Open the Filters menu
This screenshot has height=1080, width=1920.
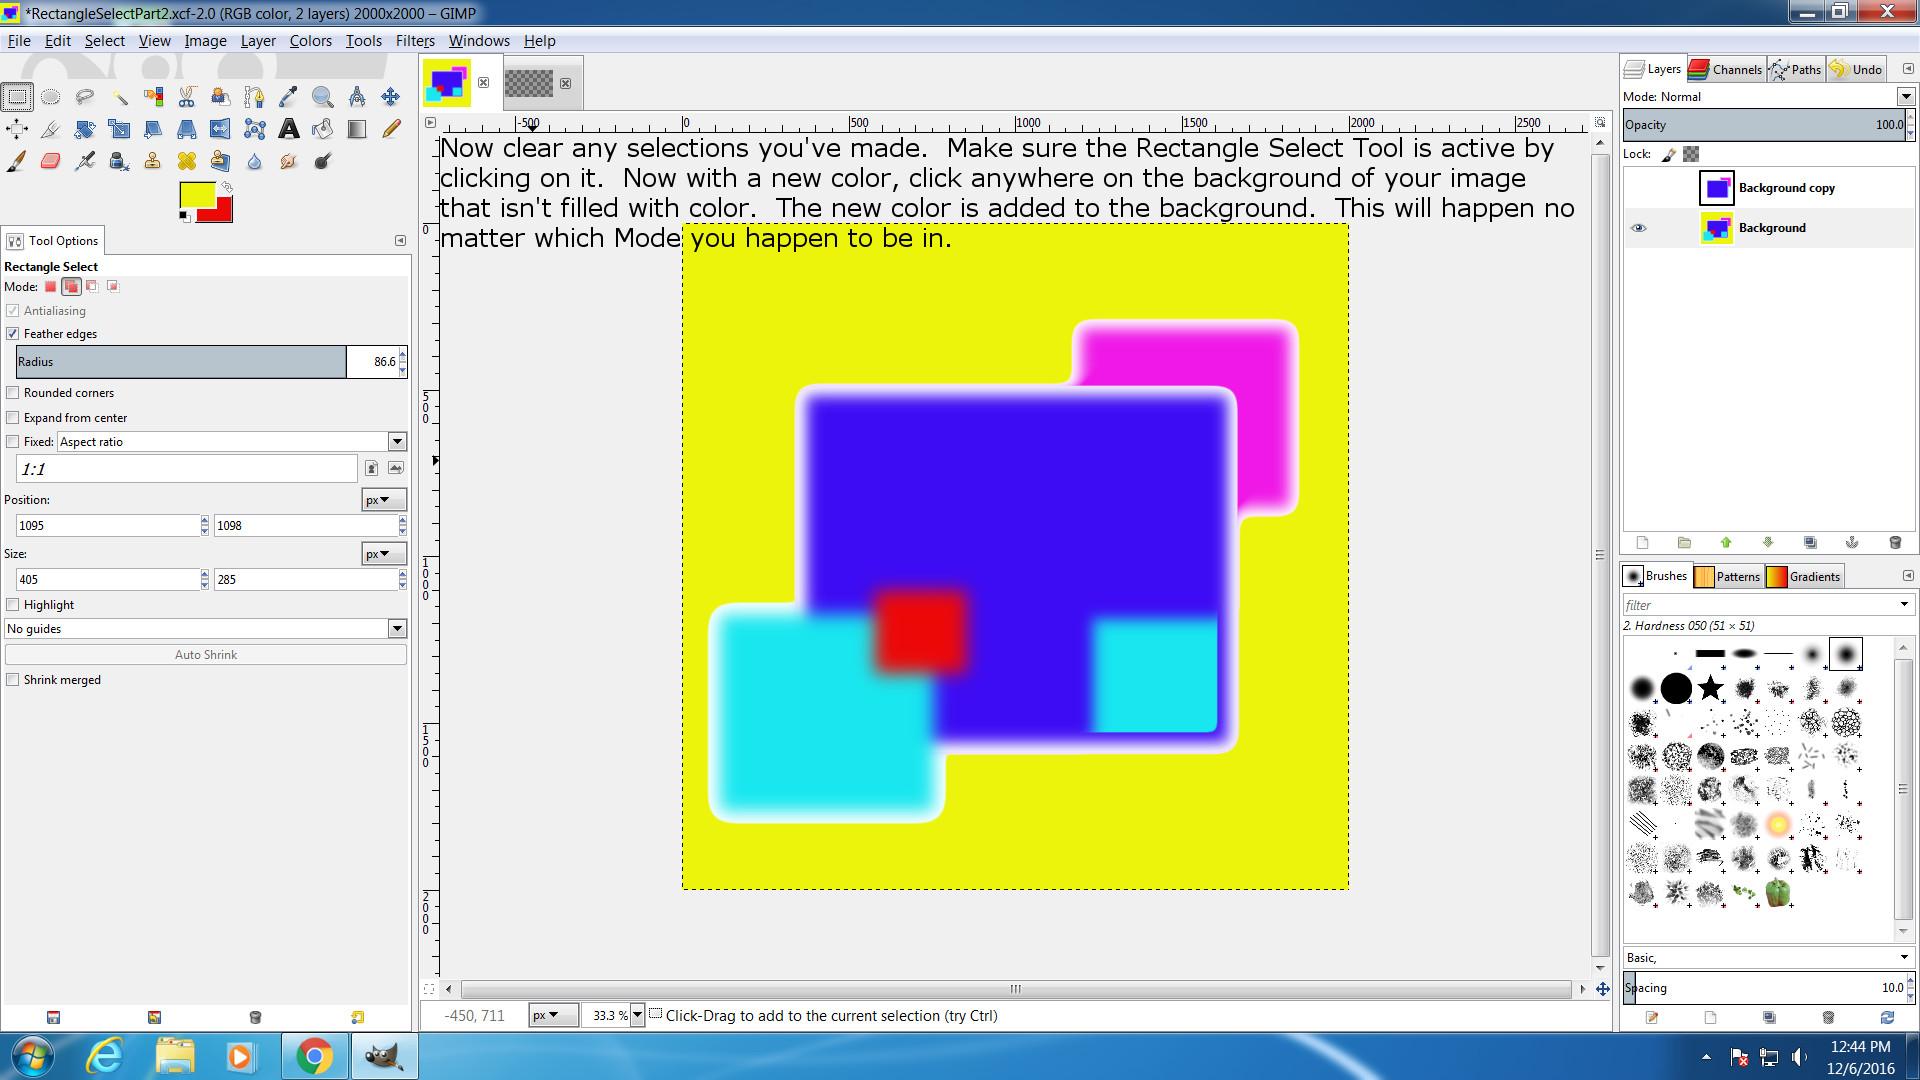pos(414,41)
